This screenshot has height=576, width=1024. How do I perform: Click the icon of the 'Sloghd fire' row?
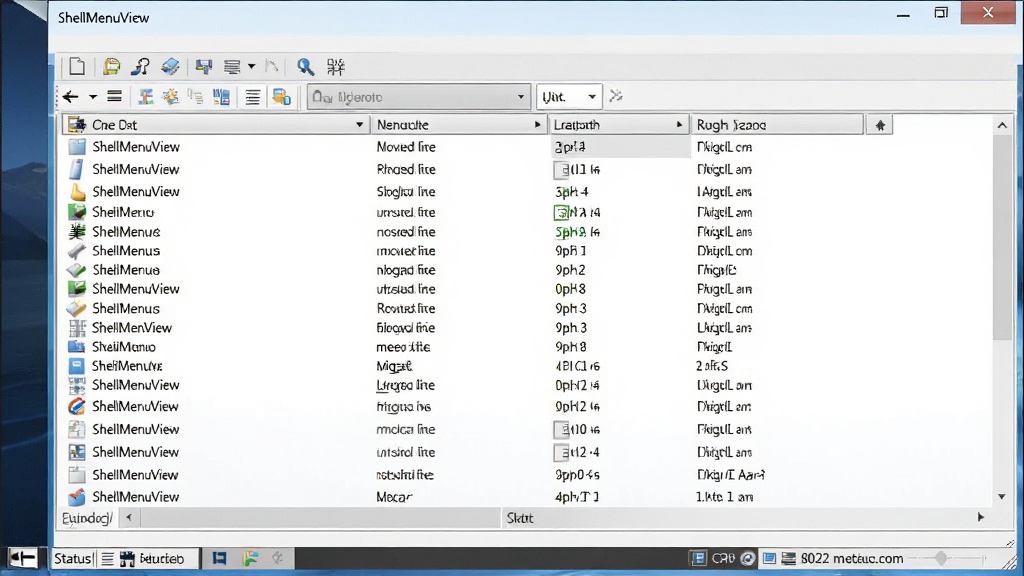tap(77, 191)
